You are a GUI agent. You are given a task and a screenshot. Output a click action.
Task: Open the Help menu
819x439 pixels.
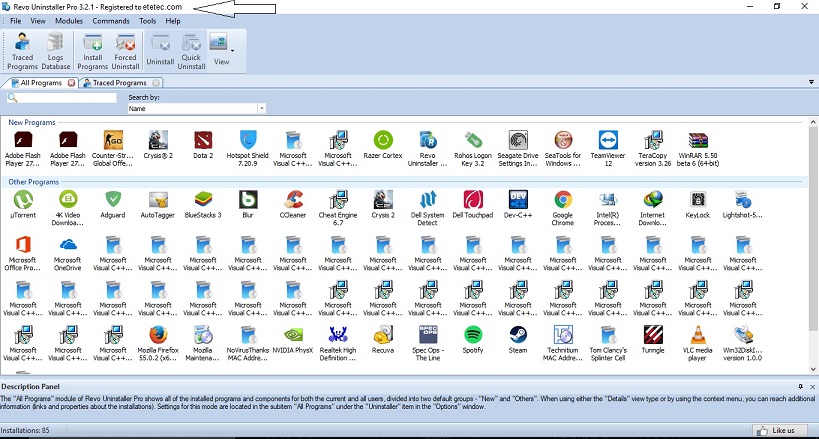tap(173, 21)
